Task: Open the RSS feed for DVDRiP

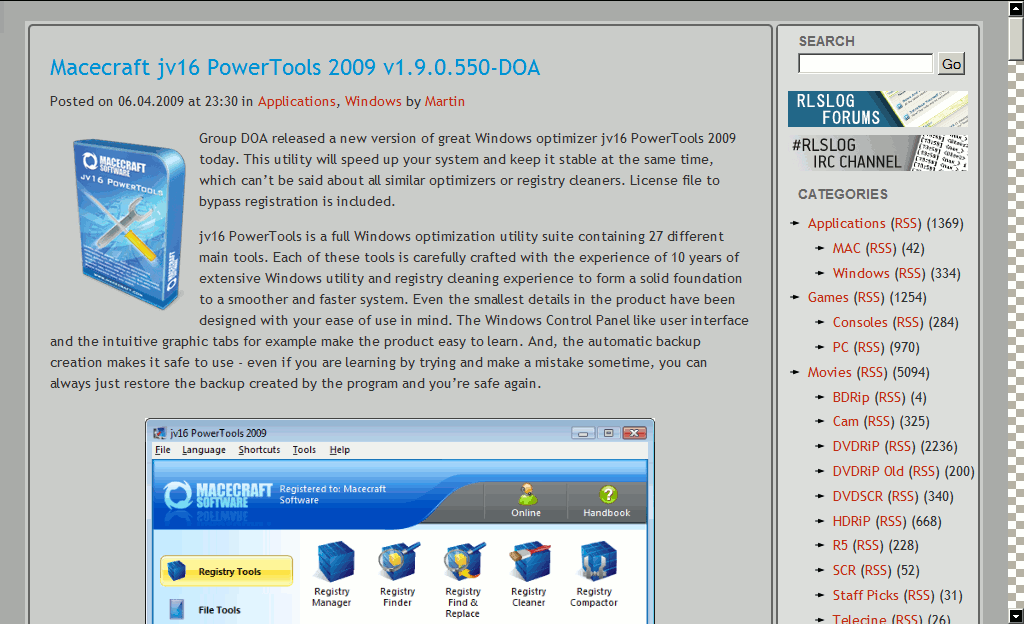Action: point(901,446)
